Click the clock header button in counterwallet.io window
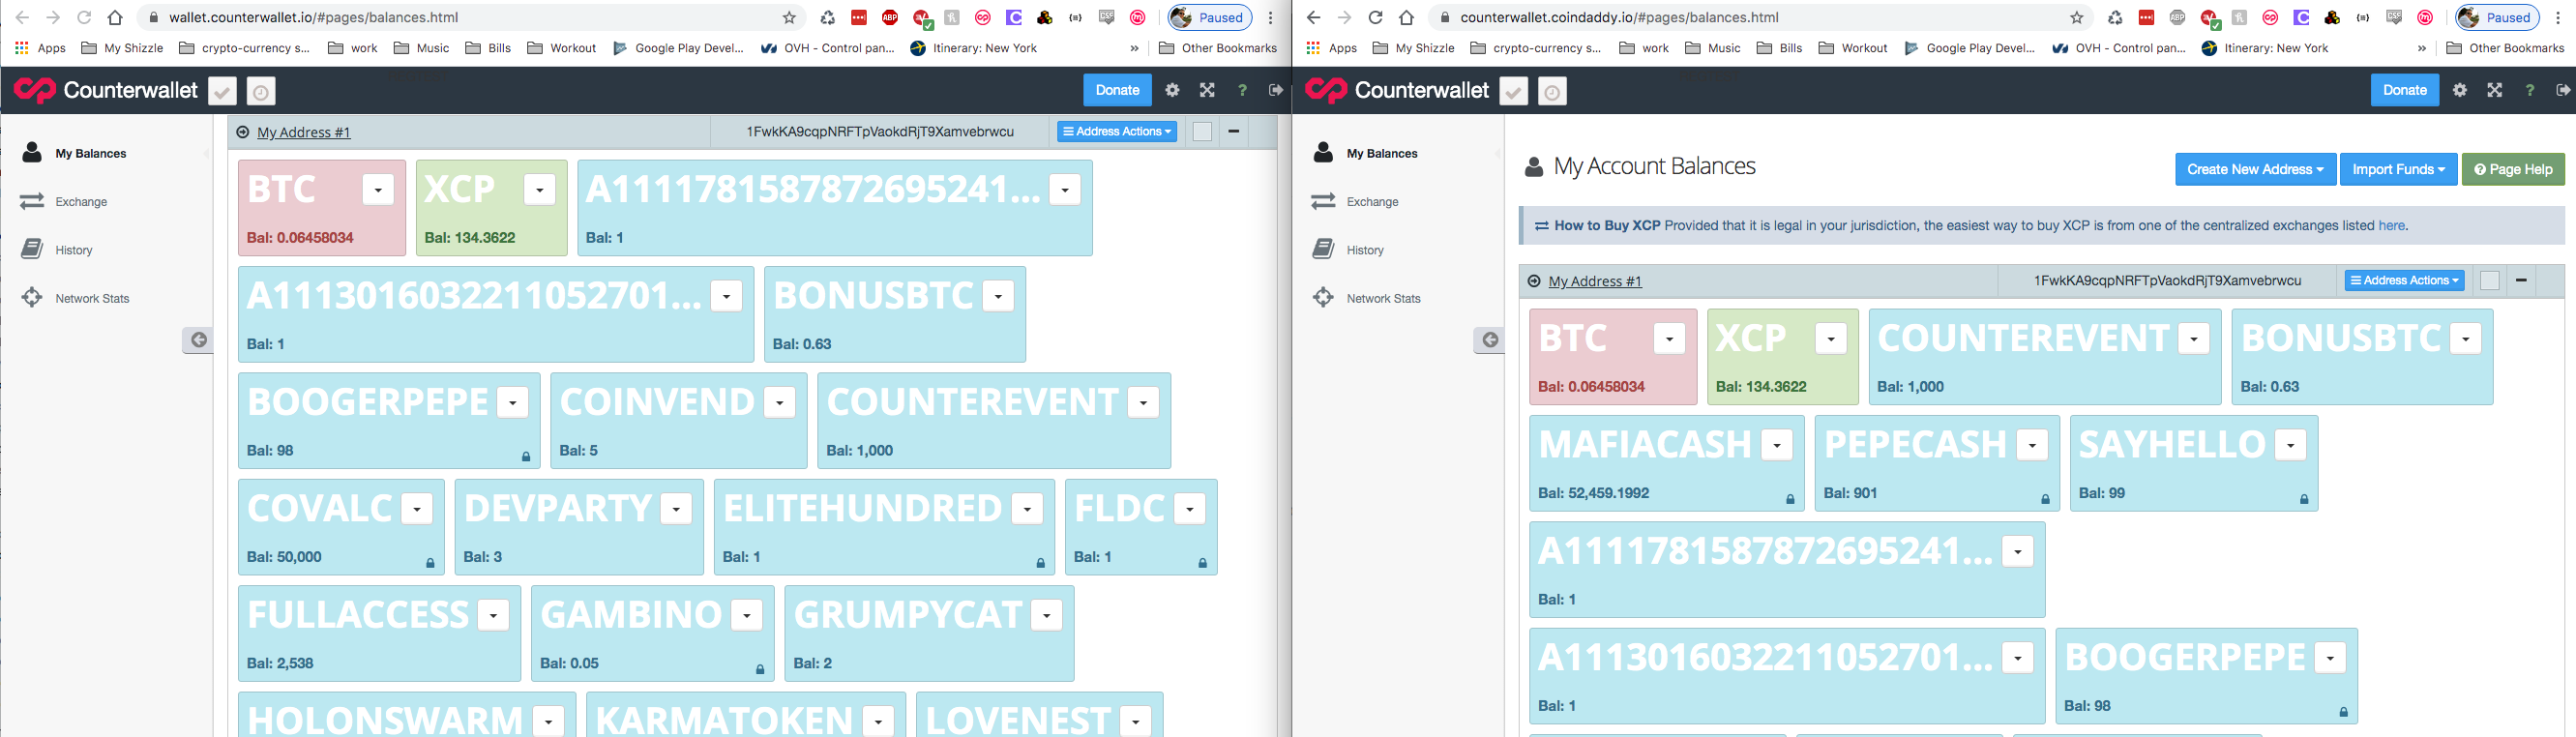Image resolution: width=2576 pixels, height=737 pixels. (x=260, y=91)
